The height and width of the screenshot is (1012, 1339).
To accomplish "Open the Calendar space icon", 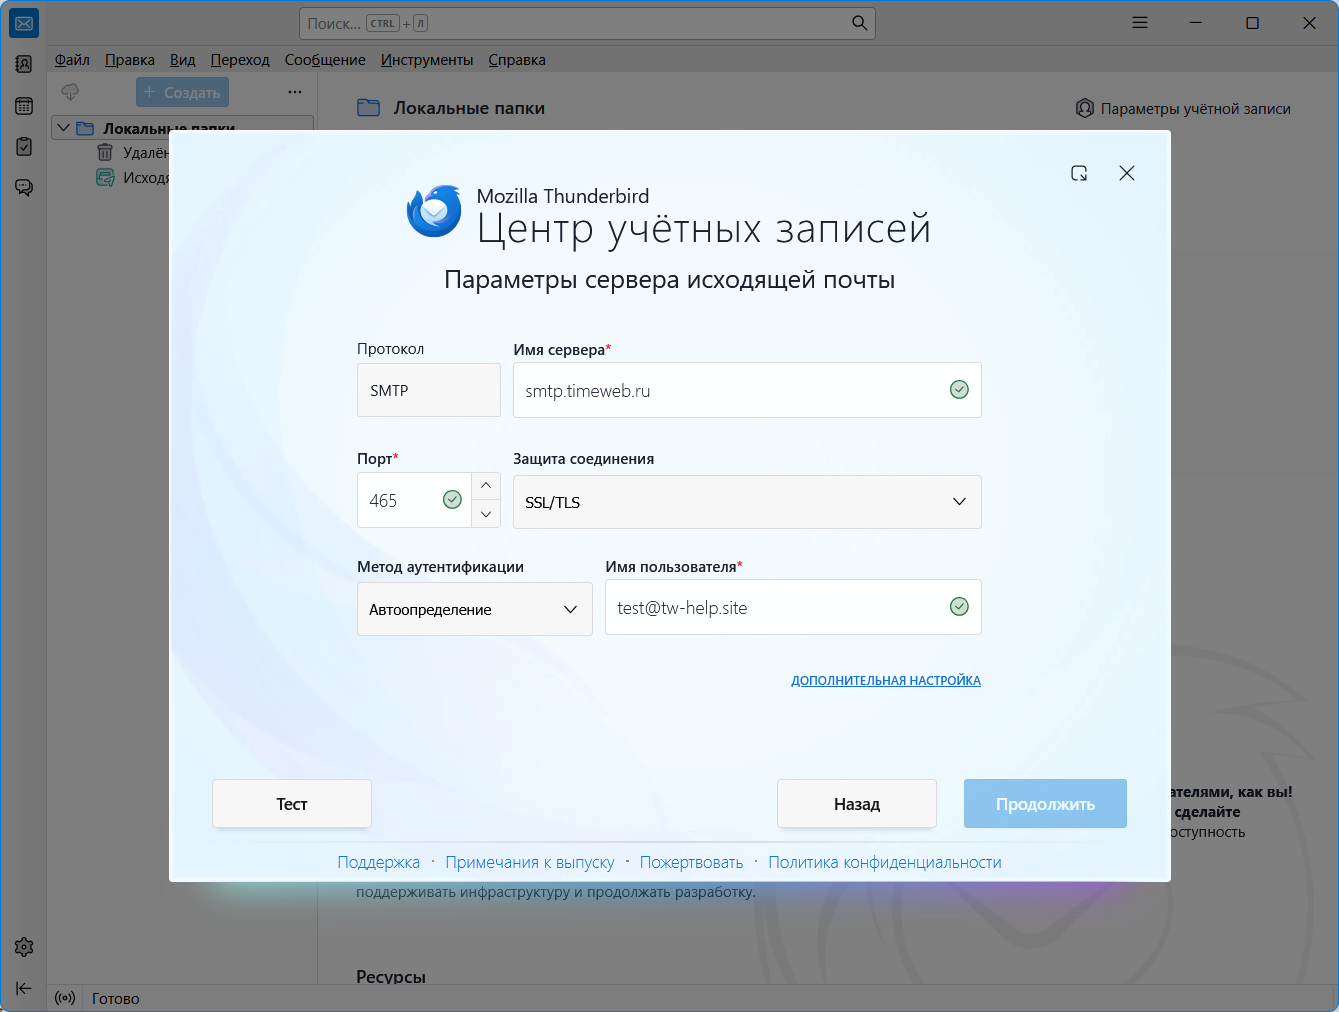I will pos(24,106).
